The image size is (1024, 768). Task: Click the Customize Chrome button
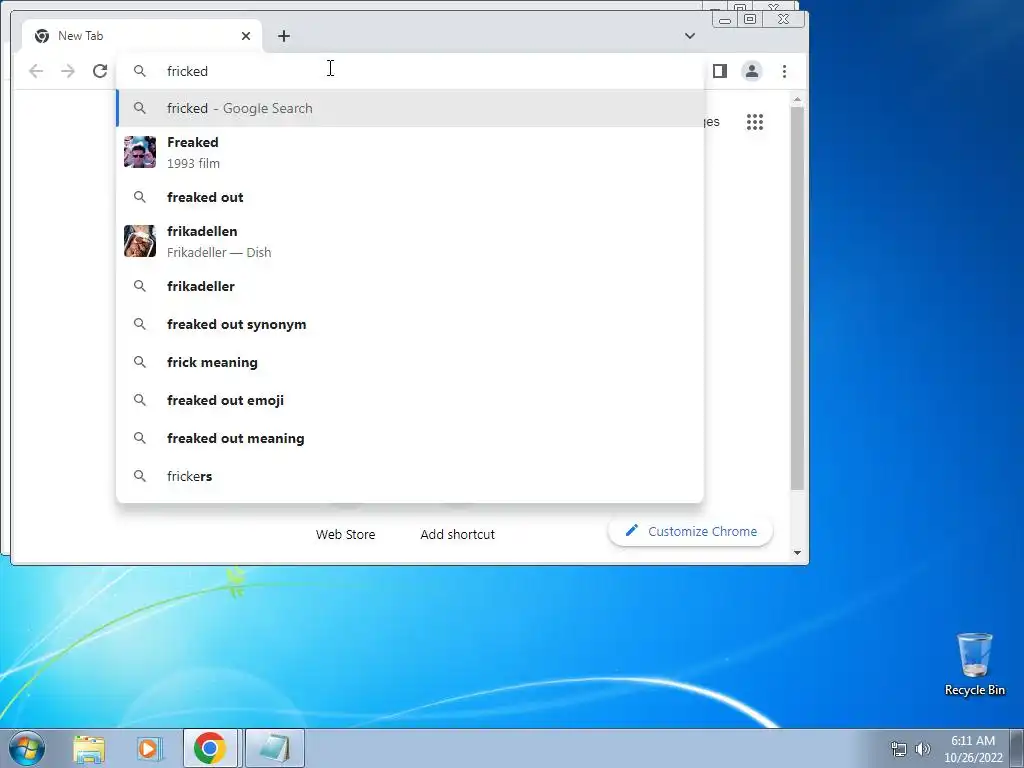click(691, 532)
